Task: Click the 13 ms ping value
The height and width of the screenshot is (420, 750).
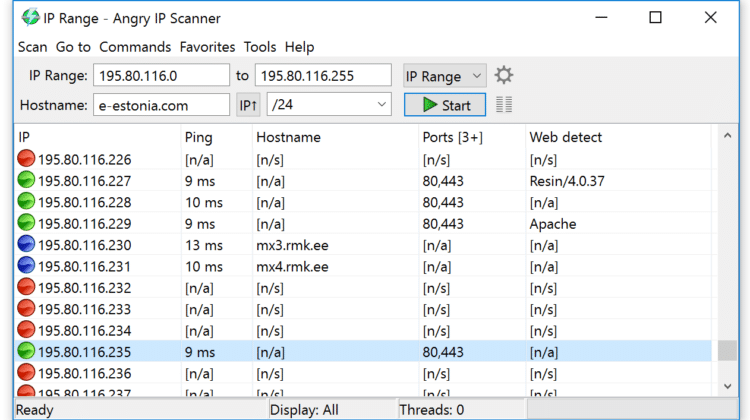Action: [204, 245]
